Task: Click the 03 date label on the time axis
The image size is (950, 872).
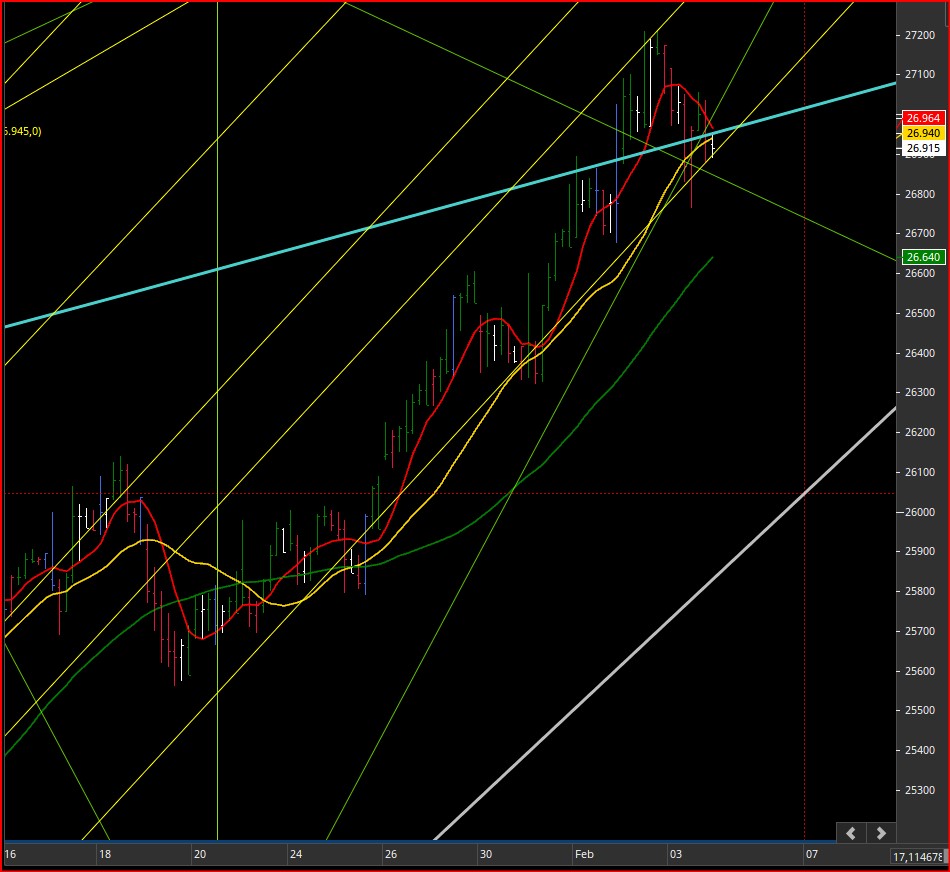Action: point(676,854)
